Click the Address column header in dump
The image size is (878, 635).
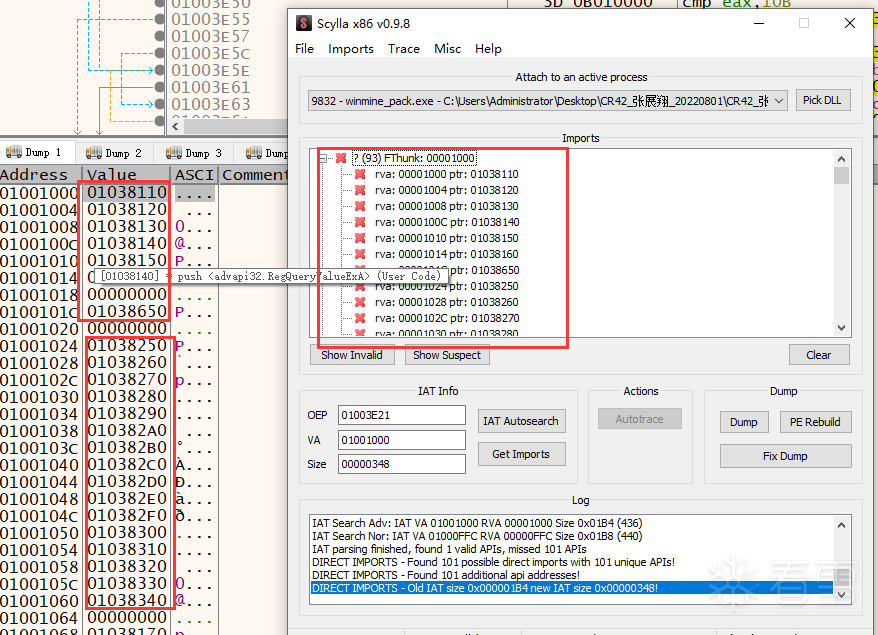40,175
